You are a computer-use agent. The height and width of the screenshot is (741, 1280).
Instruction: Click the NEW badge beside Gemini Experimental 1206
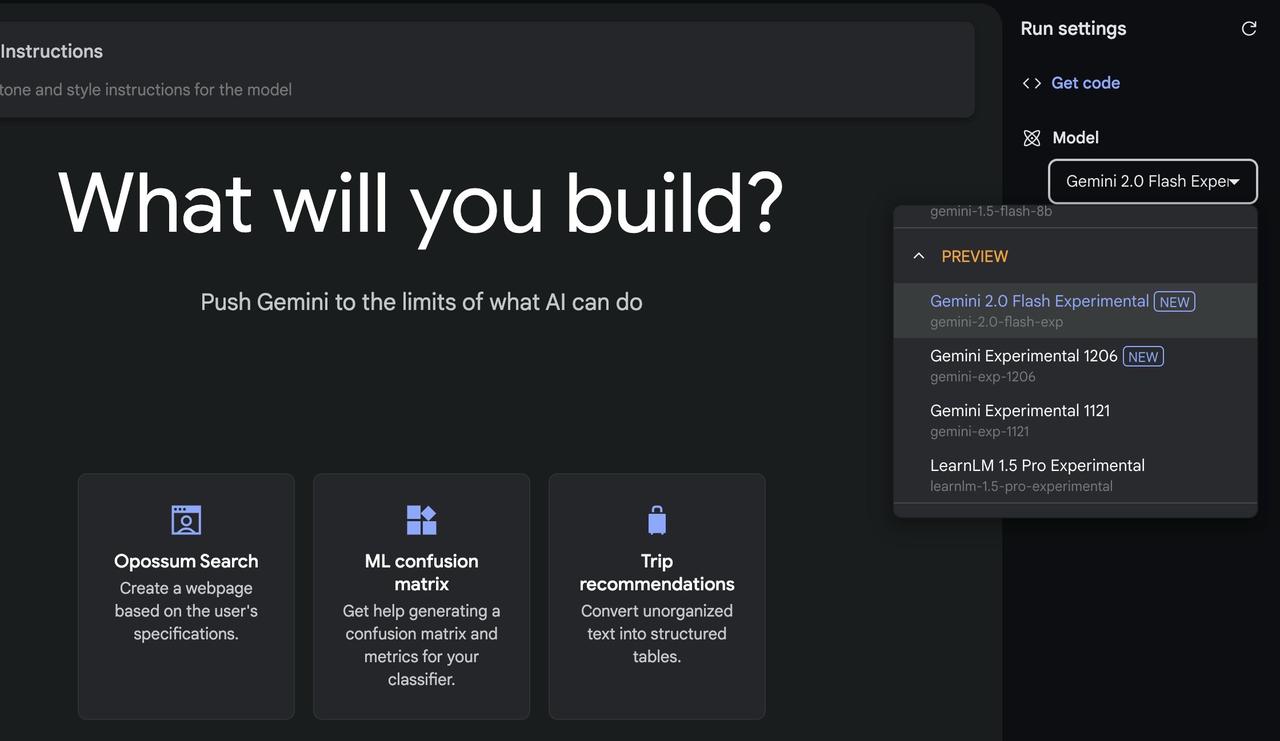coord(1143,357)
